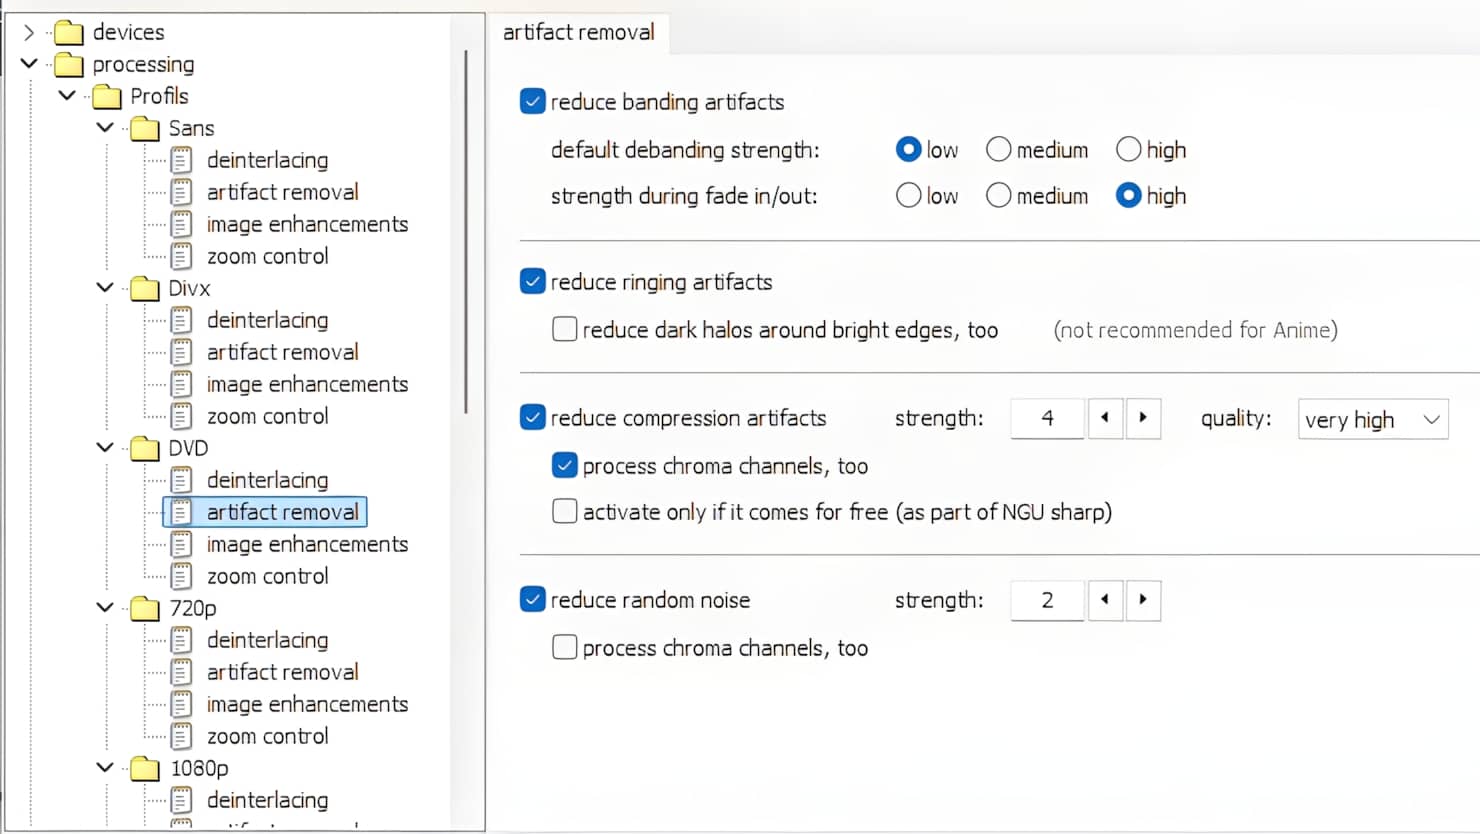Open image enhancements under Divx
The height and width of the screenshot is (834, 1480).
coord(307,384)
